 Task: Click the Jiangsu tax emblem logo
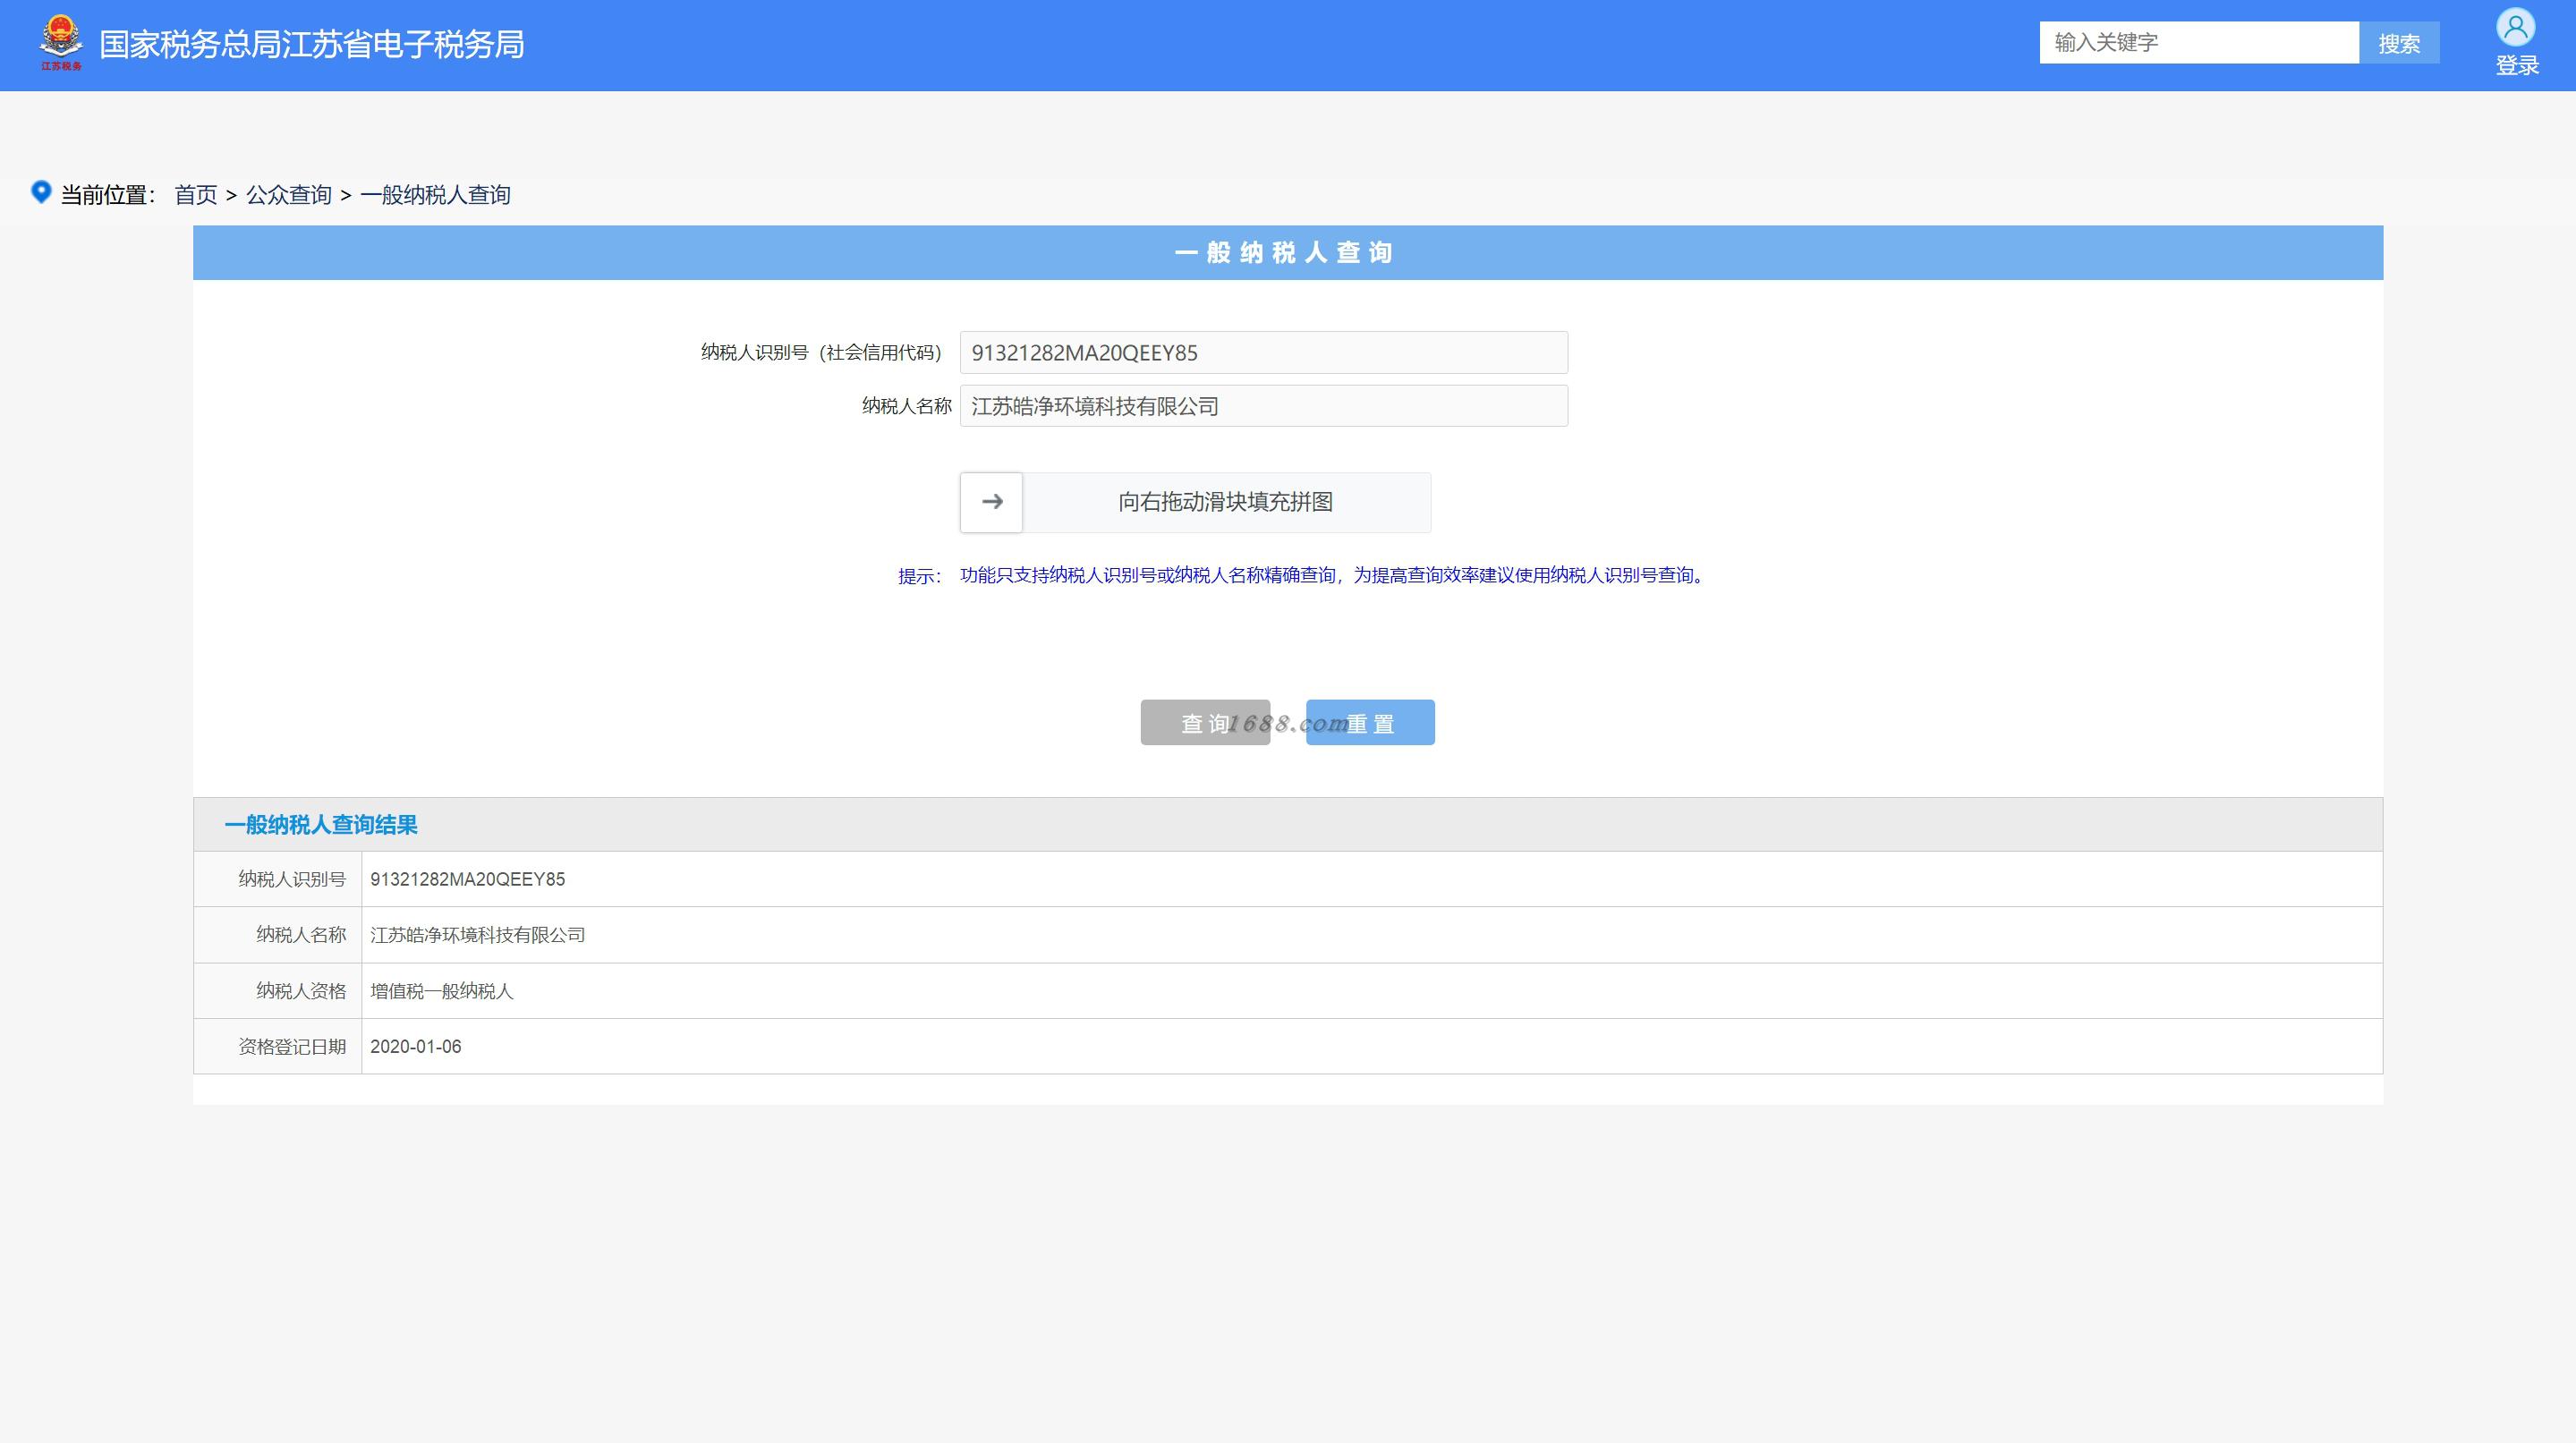(x=61, y=42)
